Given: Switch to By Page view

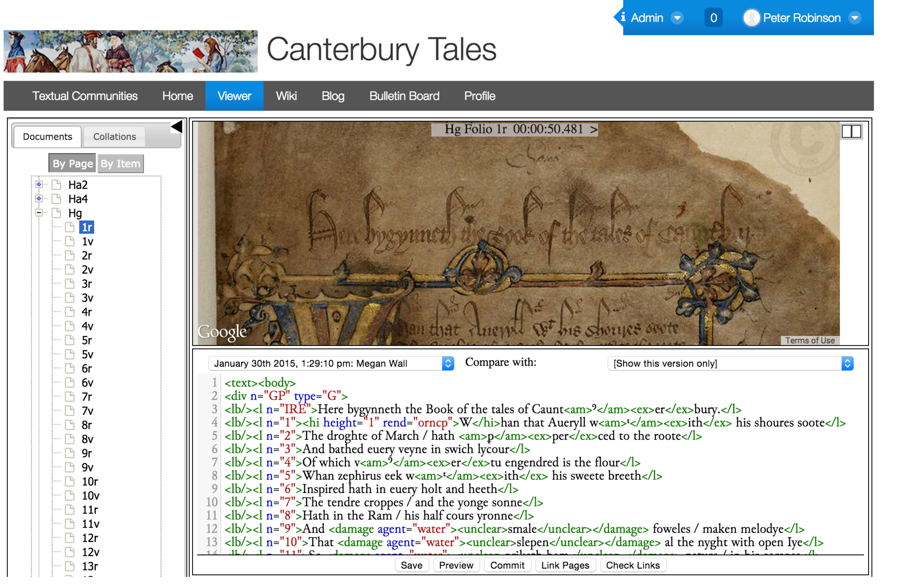Looking at the screenshot, I should pos(72,164).
